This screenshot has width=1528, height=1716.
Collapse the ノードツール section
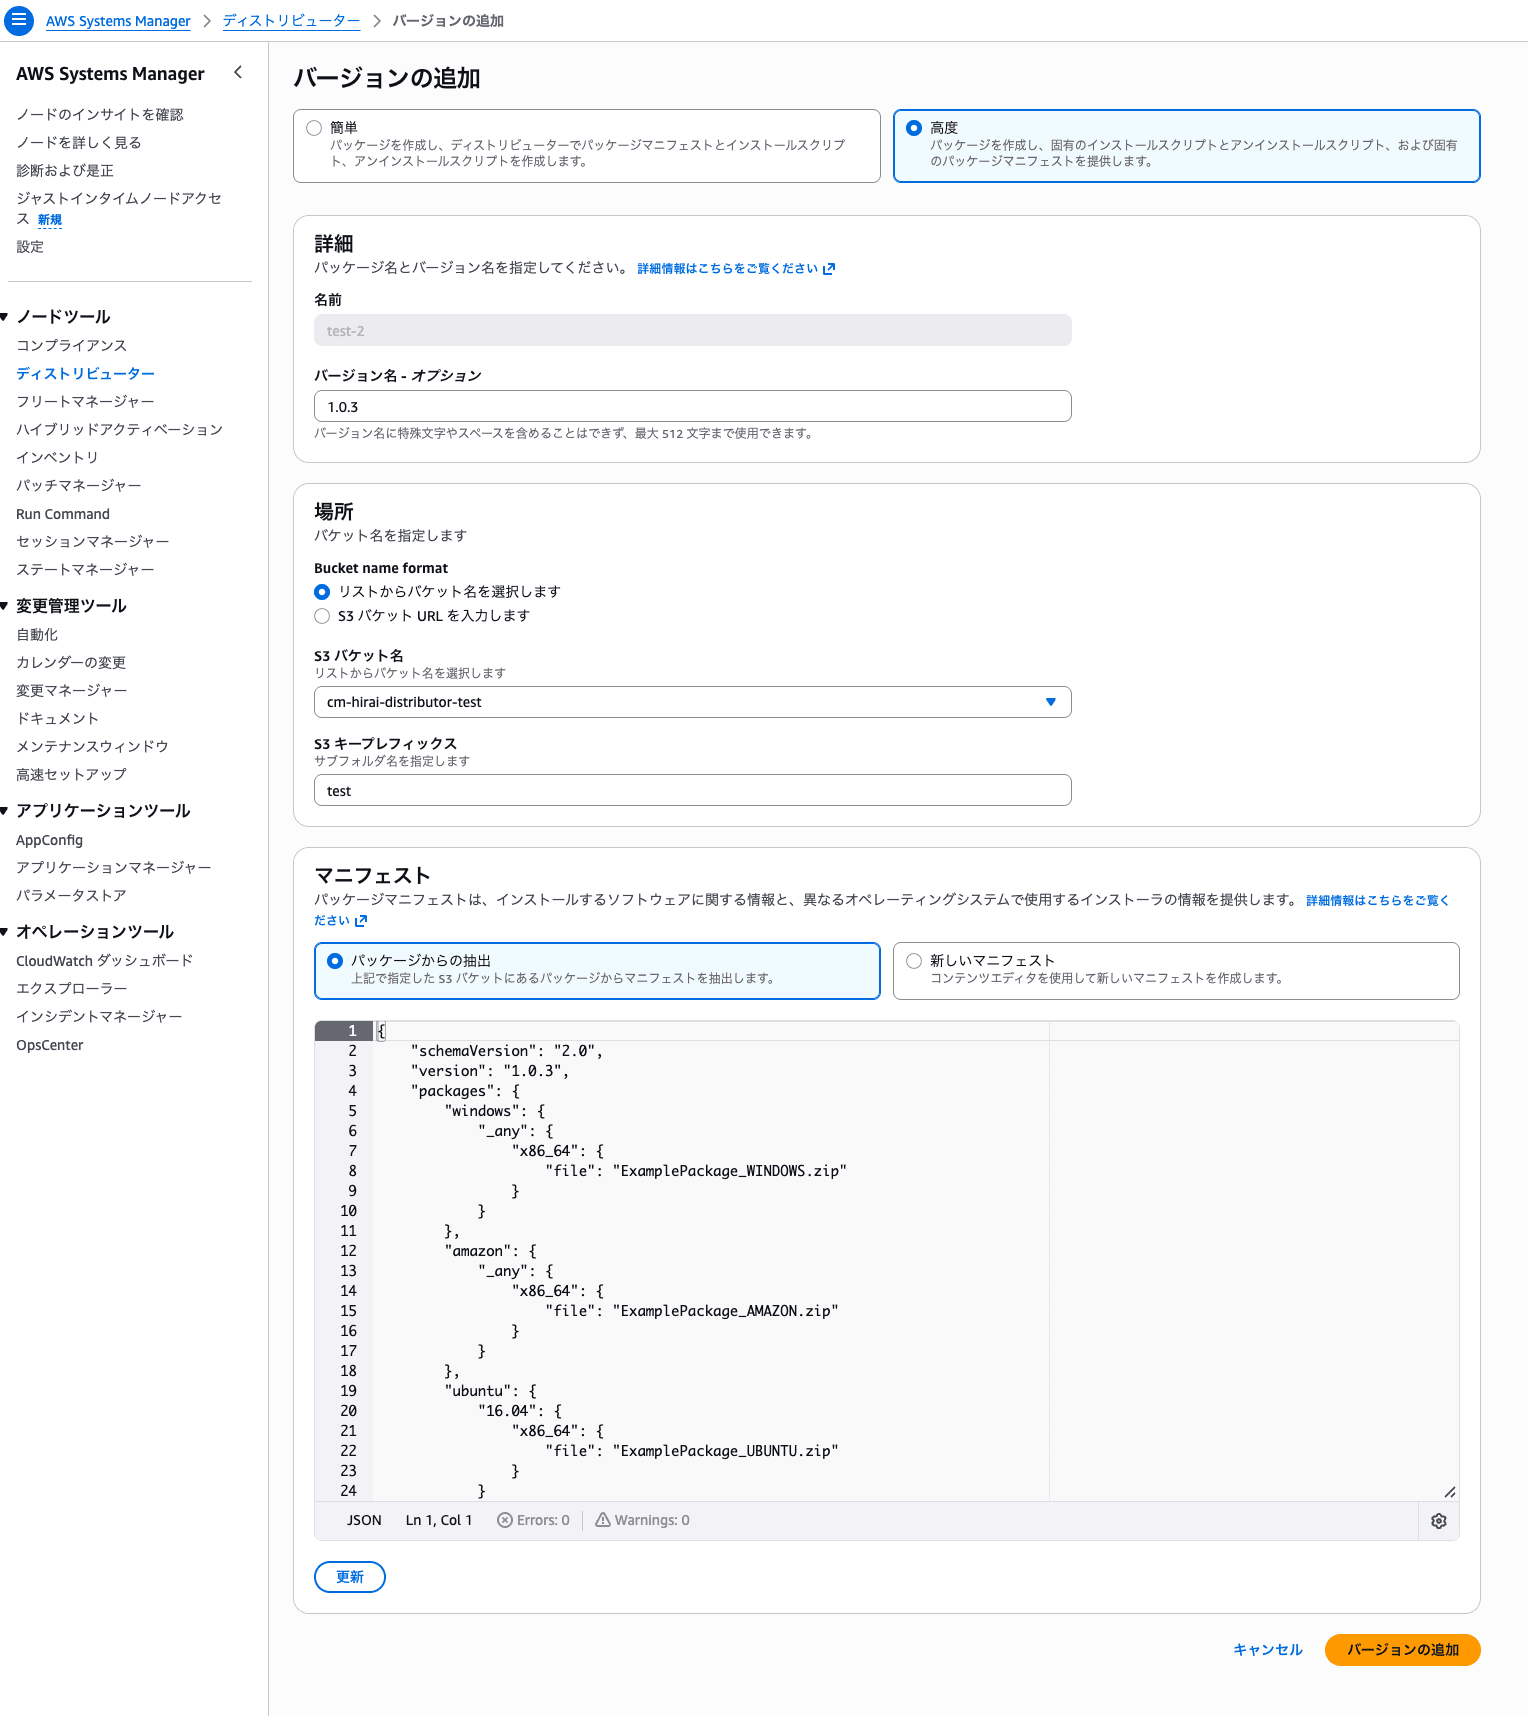click(5, 317)
